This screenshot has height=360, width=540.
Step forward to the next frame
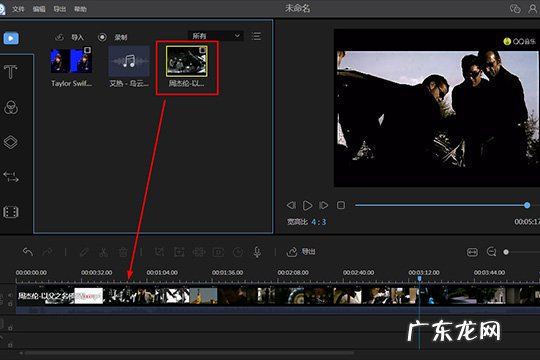pos(323,205)
